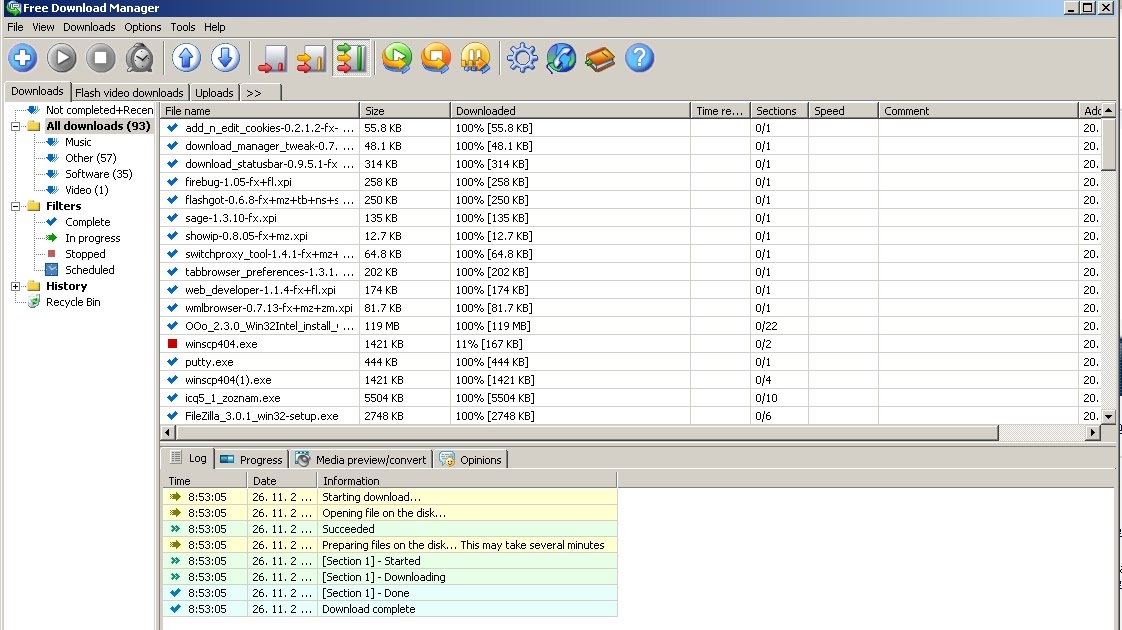This screenshot has width=1122, height=630.
Task: Open settings with the gear icon
Action: 522,58
